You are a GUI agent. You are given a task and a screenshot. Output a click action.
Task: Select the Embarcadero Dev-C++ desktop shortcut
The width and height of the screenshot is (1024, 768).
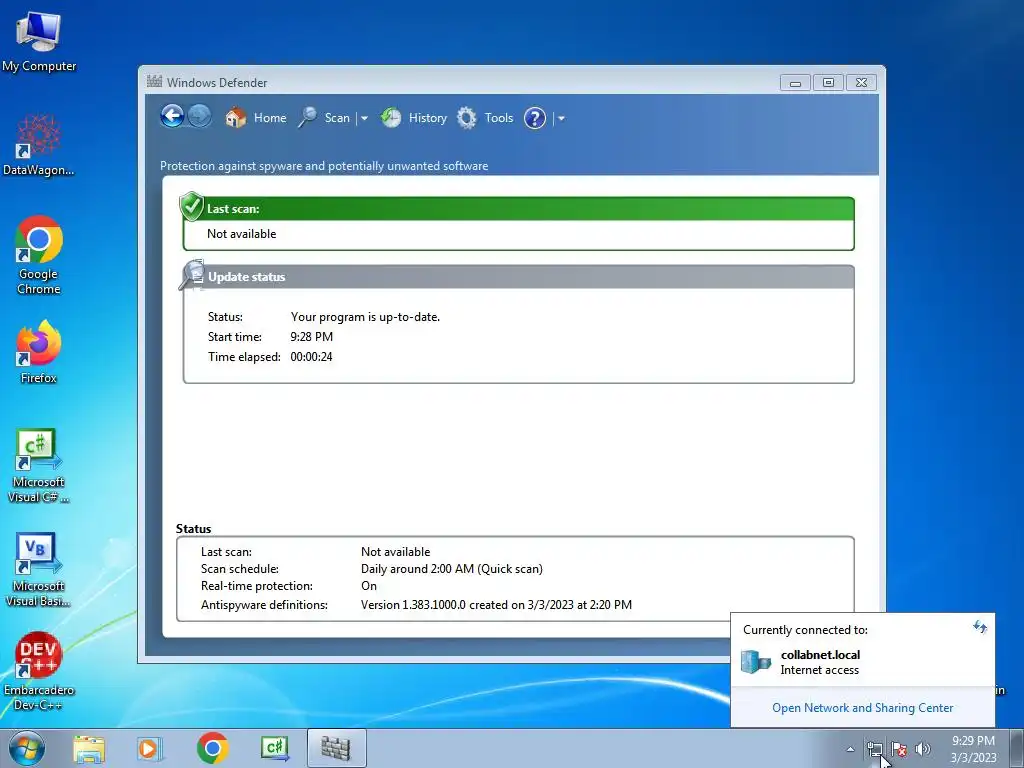pos(39,671)
